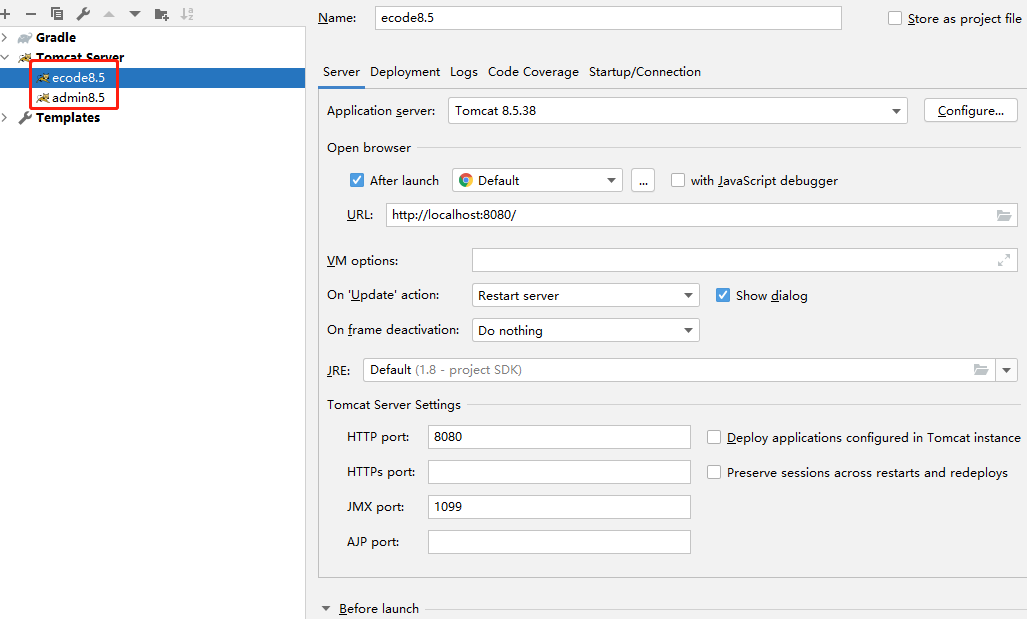
Task: Click the Gradle elephant icon in the tree
Action: (25, 38)
